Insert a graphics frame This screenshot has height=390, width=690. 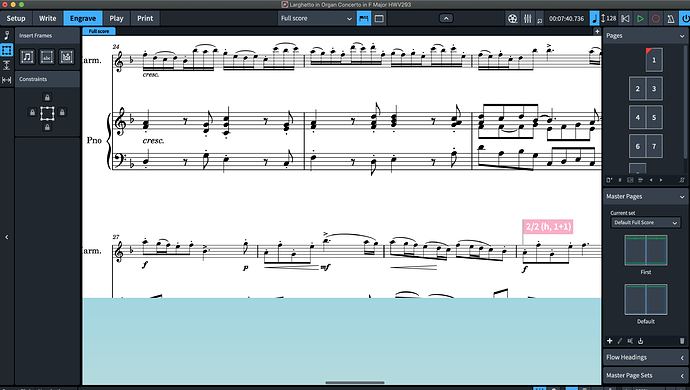(x=66, y=56)
